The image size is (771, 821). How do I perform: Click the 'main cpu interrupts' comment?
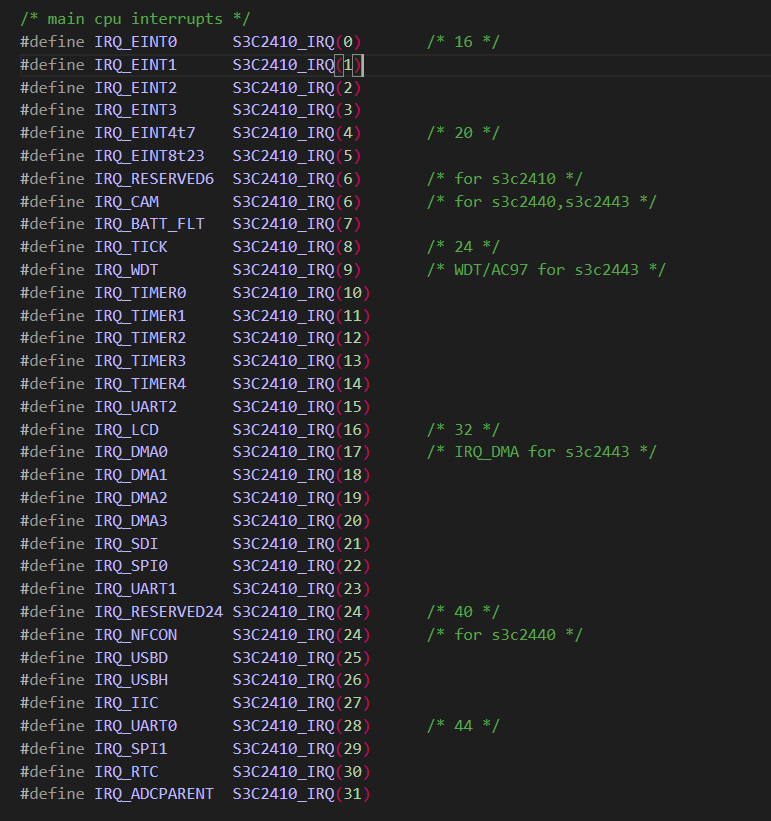tap(135, 19)
